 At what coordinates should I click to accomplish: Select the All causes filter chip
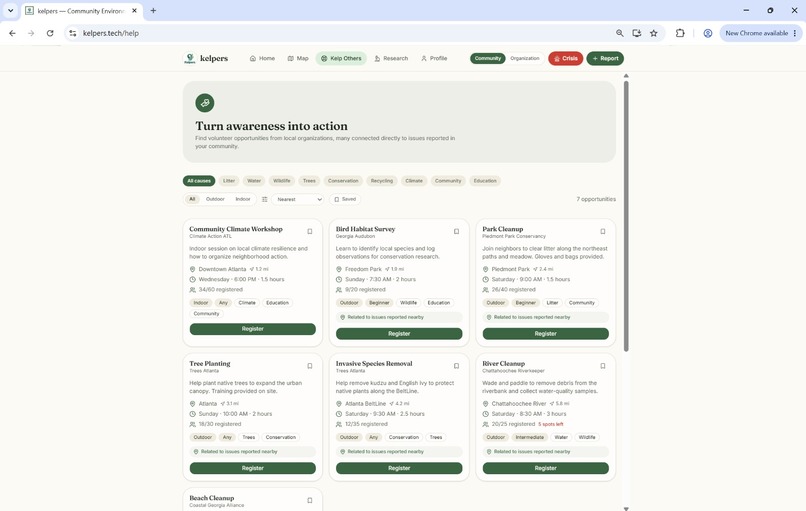199,181
